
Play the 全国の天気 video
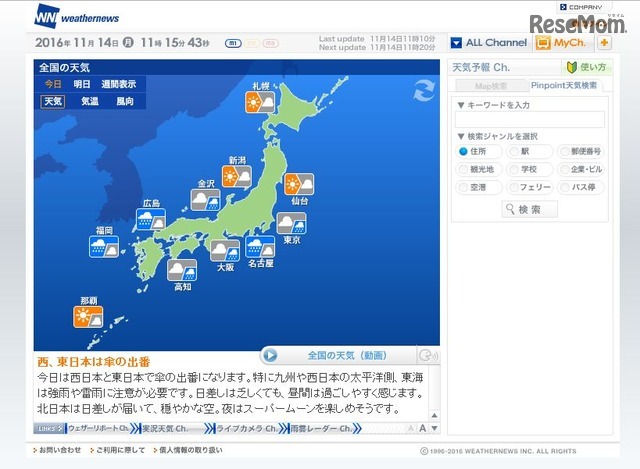coord(338,356)
